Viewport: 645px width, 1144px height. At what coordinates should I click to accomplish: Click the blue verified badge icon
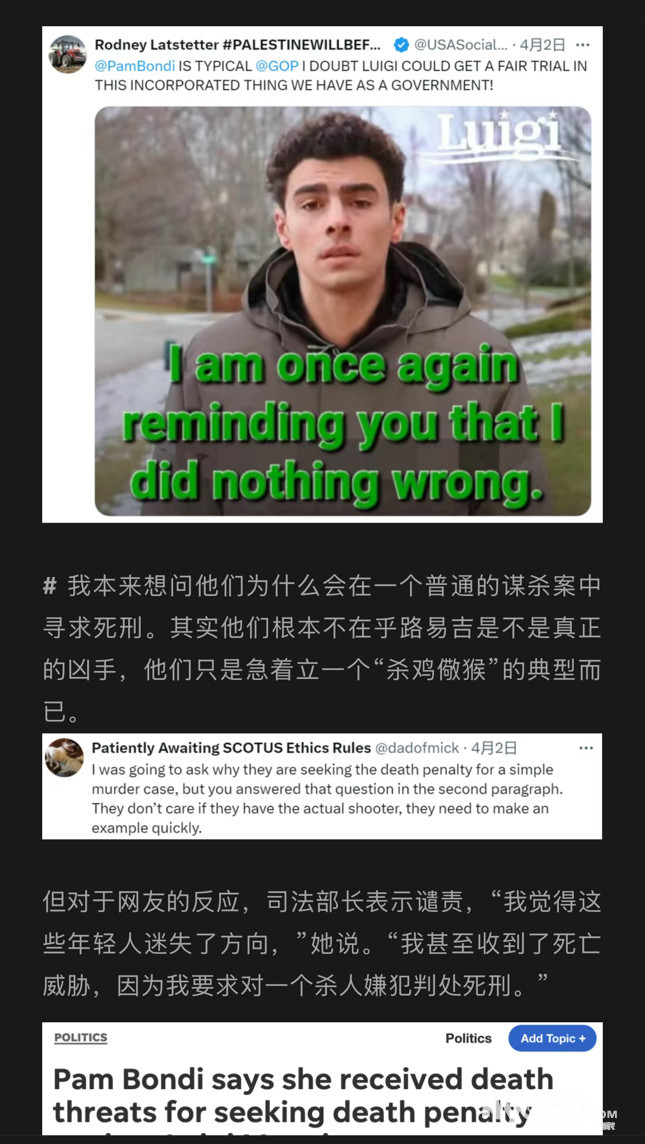[401, 45]
